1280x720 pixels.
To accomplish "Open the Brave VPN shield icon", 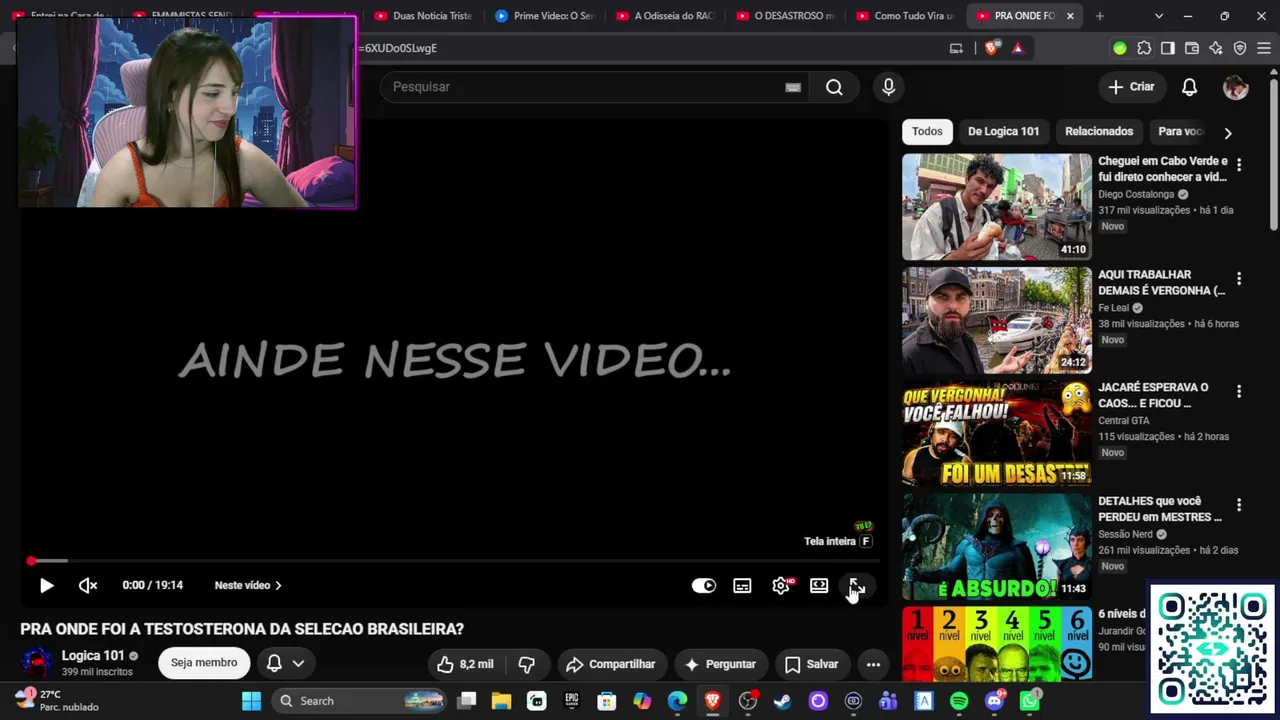I will click(x=1240, y=48).
